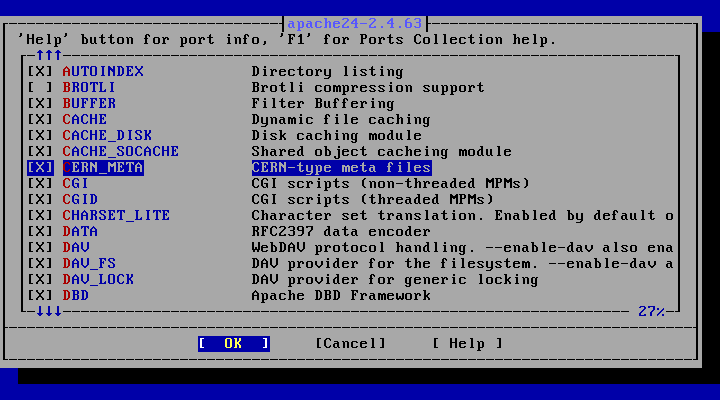
Task: Toggle the AUTOINDEX checkbox
Action: tap(40, 72)
